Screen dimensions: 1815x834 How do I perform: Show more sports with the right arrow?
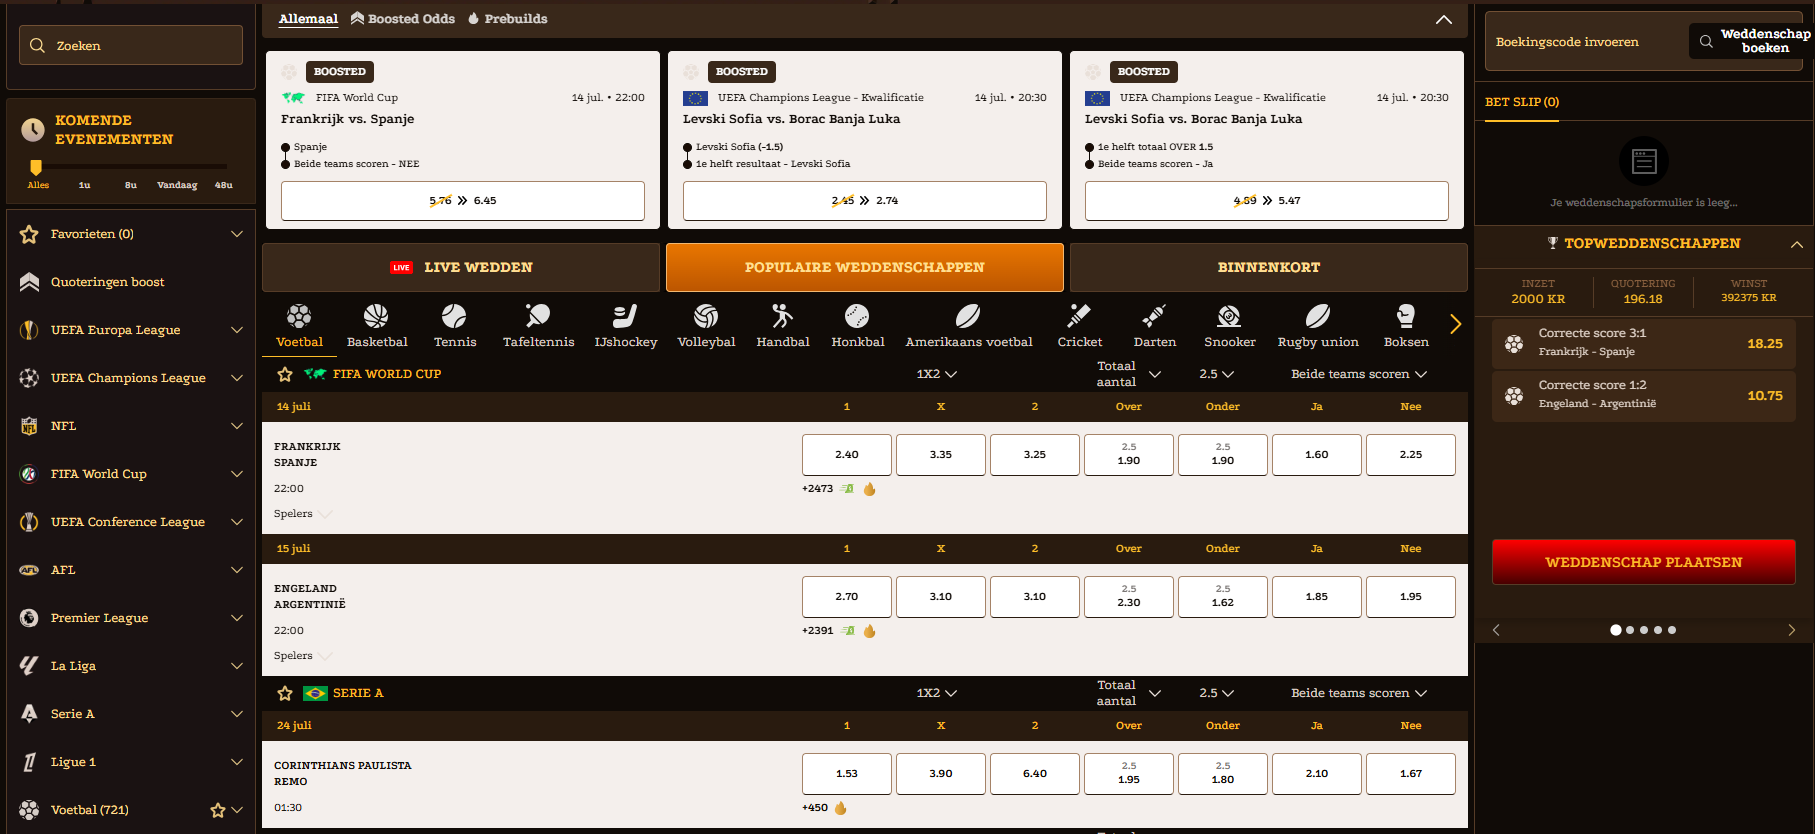[x=1455, y=324]
